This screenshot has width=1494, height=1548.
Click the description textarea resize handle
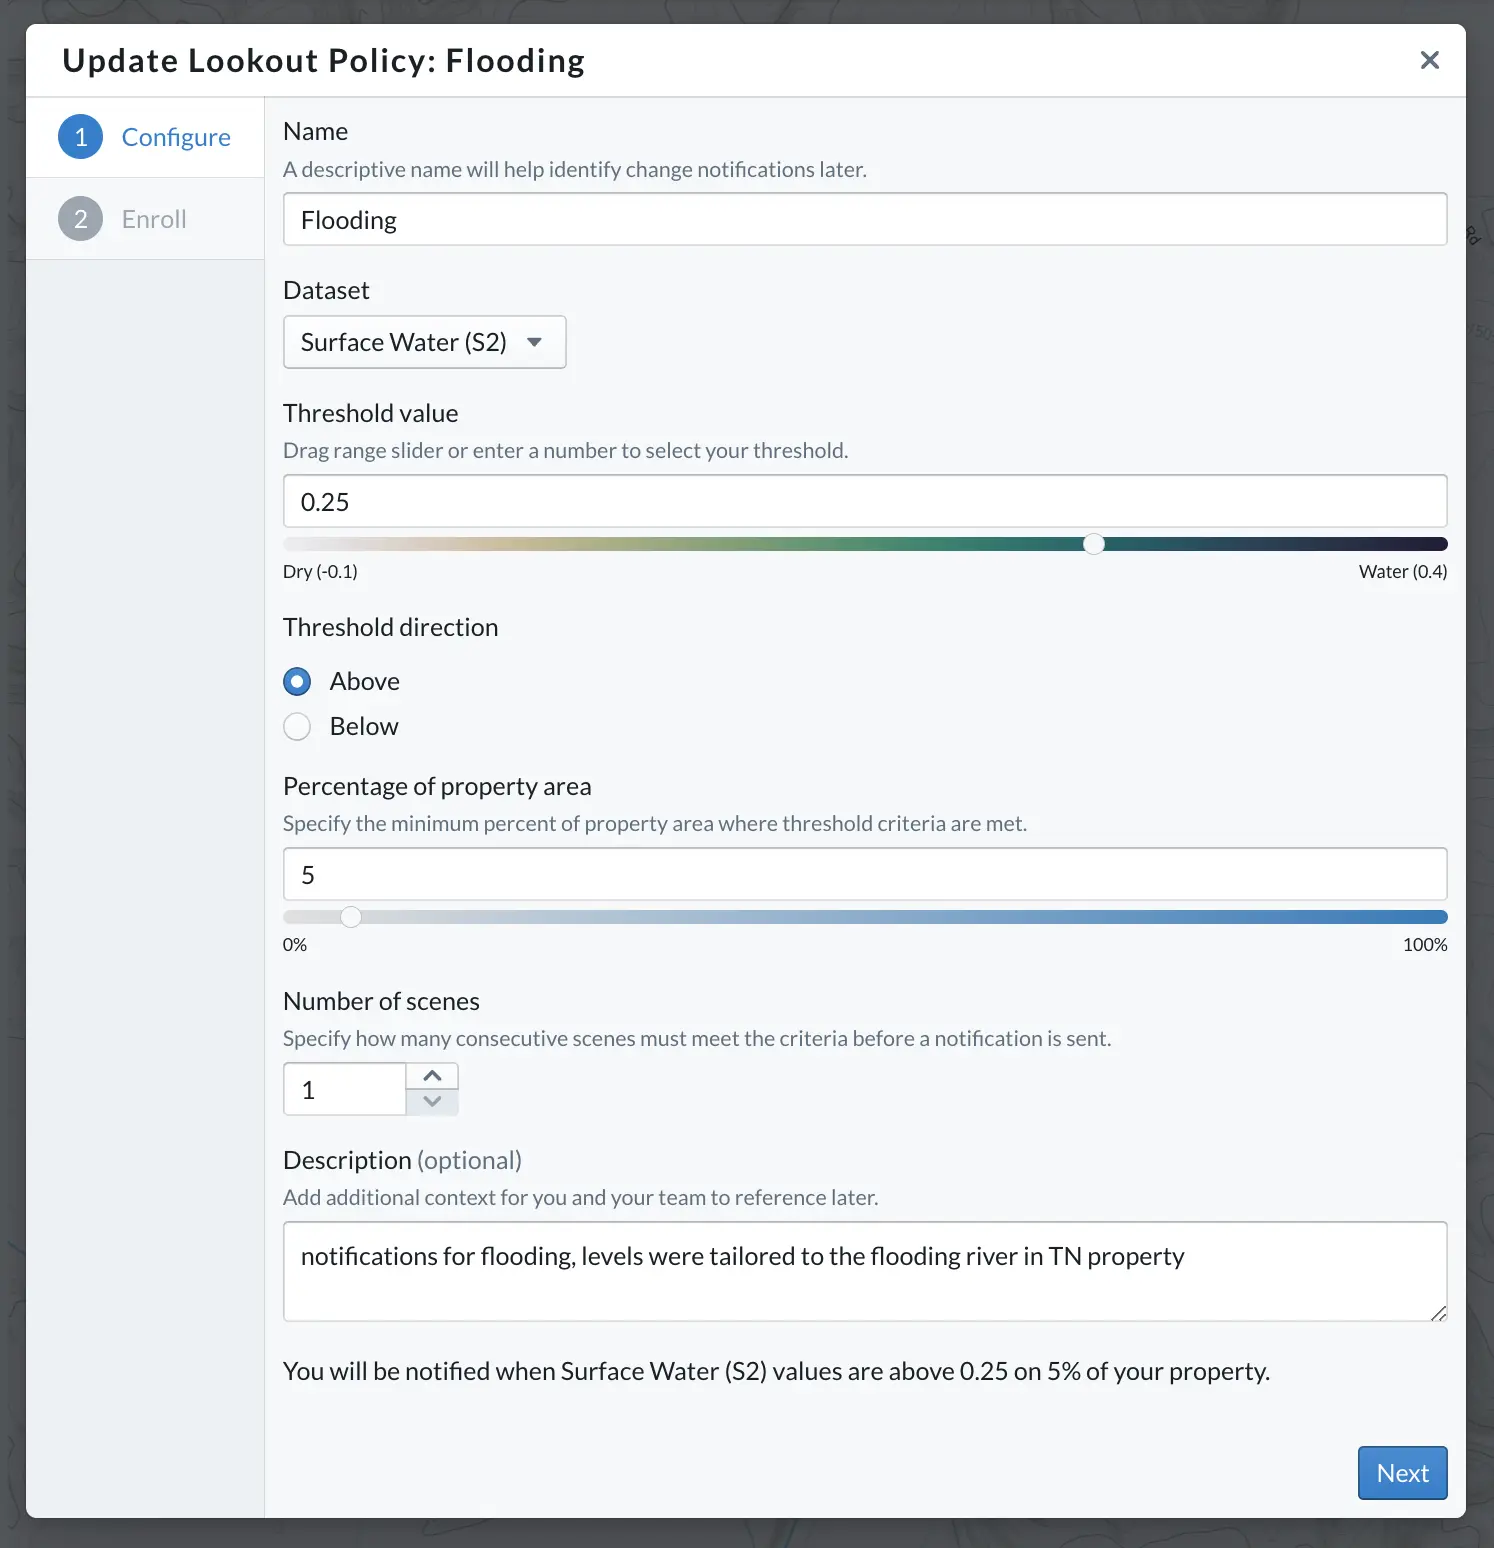pyautogui.click(x=1438, y=1312)
